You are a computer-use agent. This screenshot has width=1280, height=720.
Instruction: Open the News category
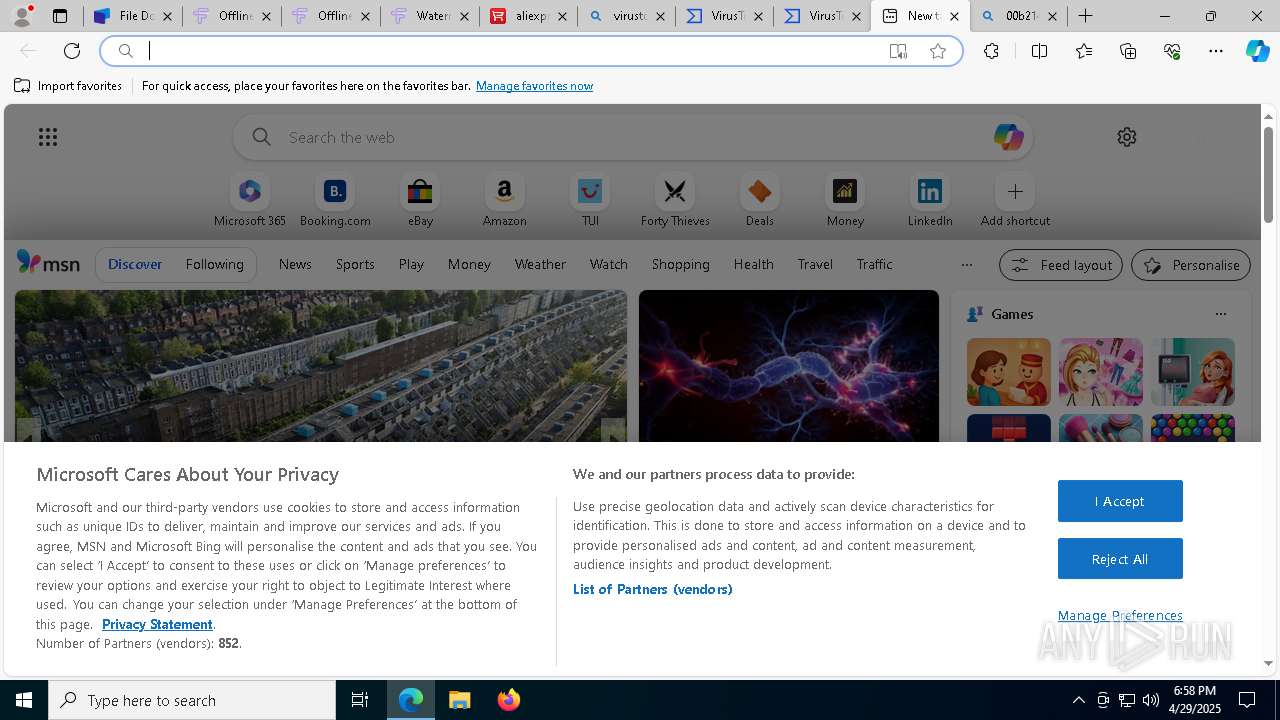click(x=295, y=264)
